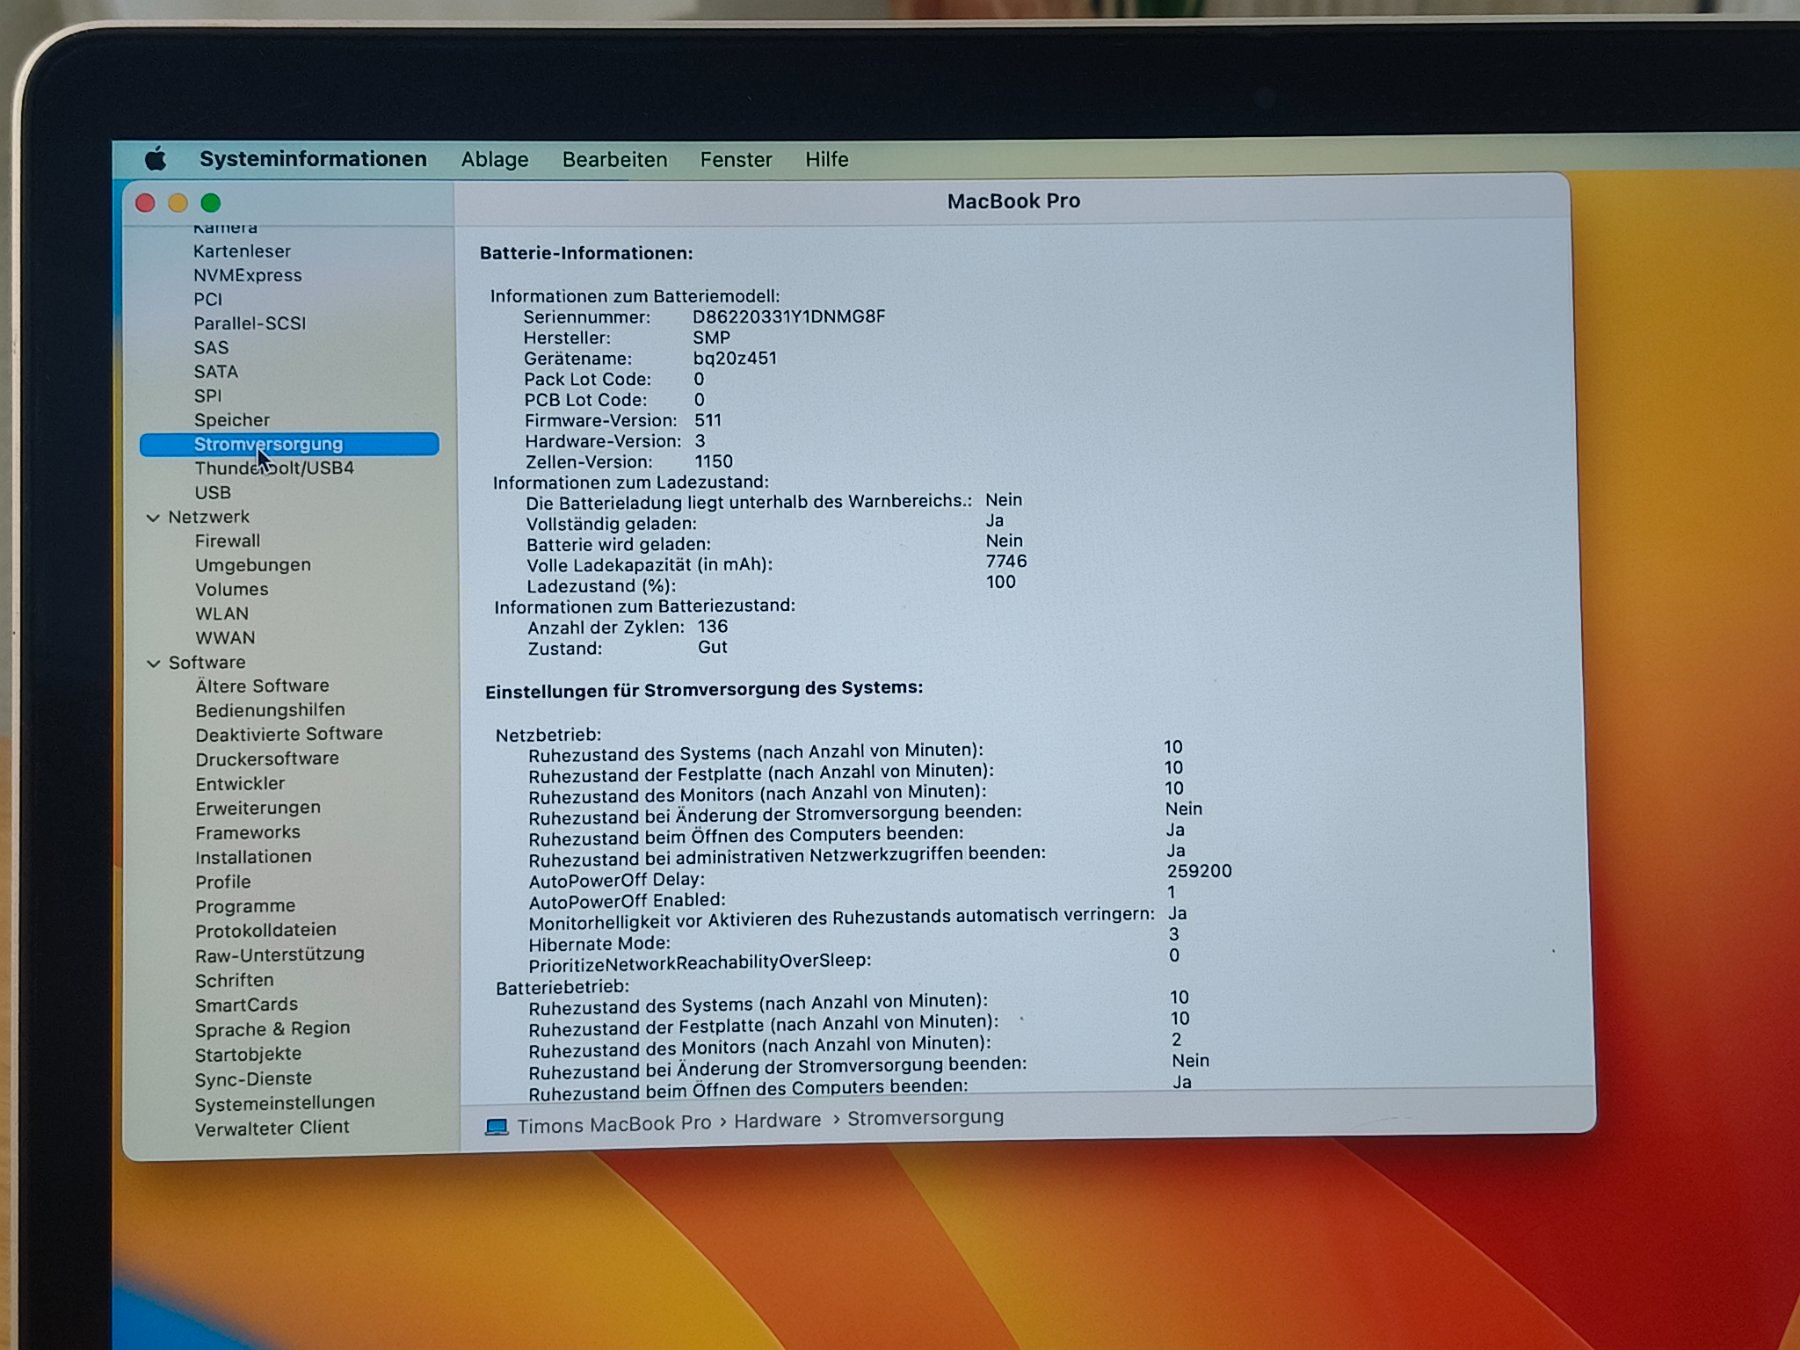Click Hardware in the path bar
The image size is (1800, 1350).
point(777,1121)
